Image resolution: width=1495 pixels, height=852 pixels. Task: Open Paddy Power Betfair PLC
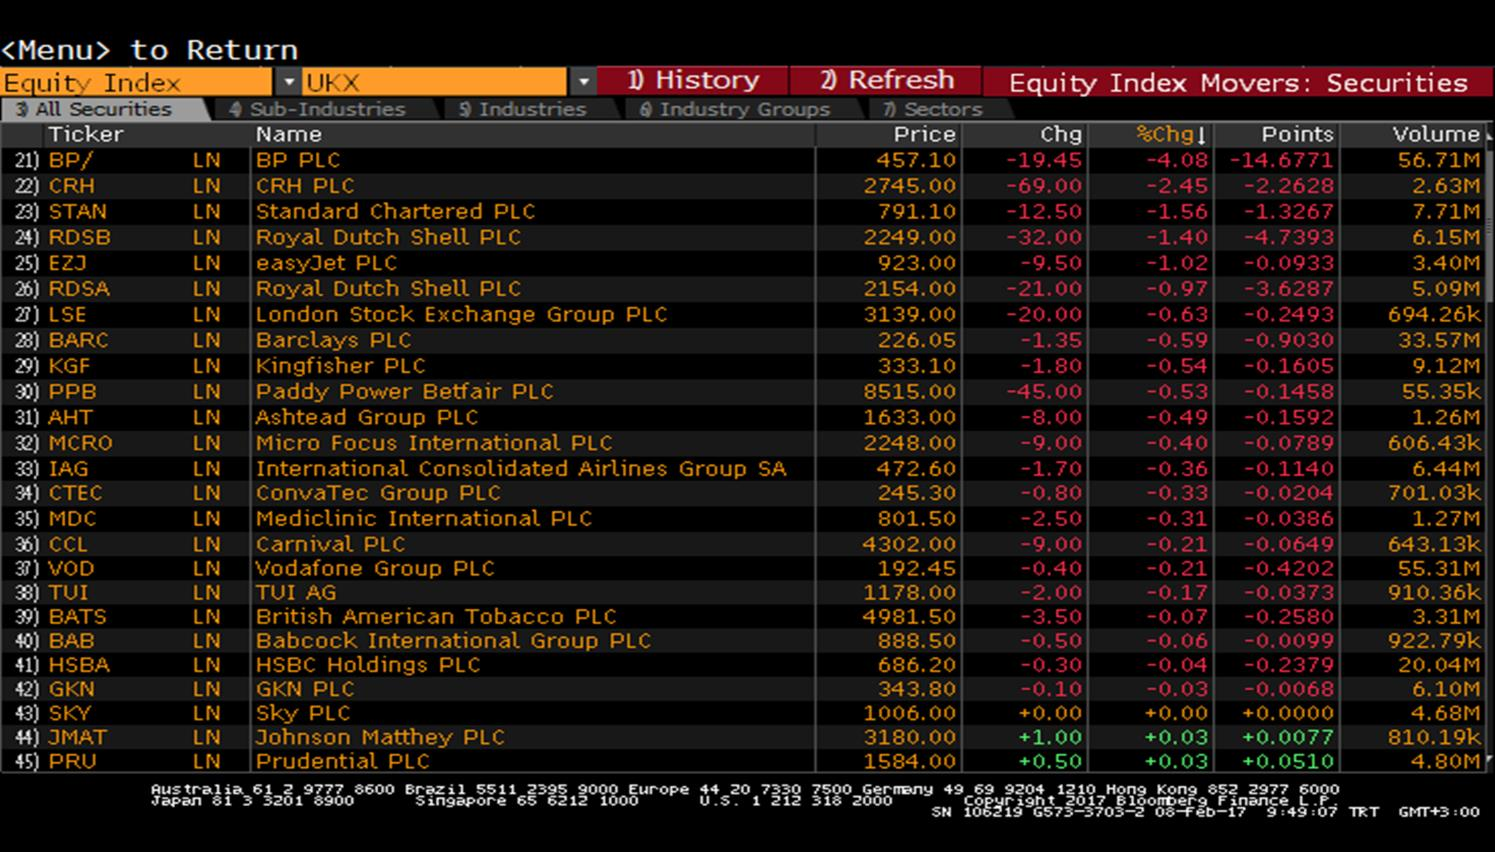tap(404, 392)
